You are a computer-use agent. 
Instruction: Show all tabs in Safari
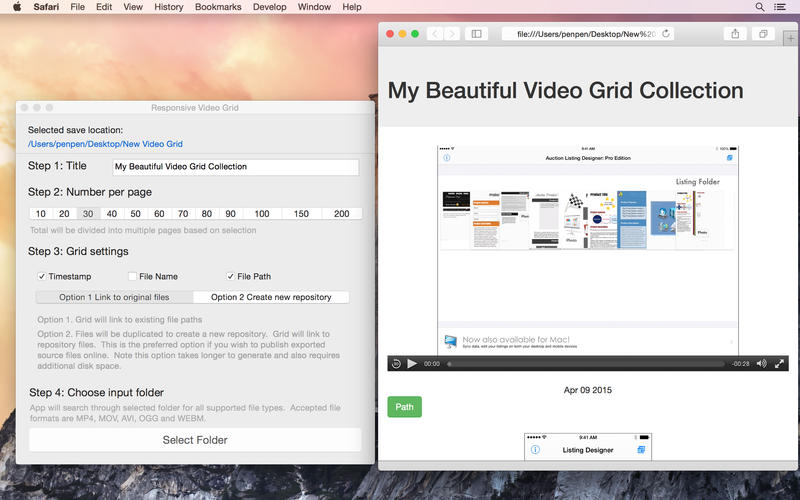click(x=763, y=34)
